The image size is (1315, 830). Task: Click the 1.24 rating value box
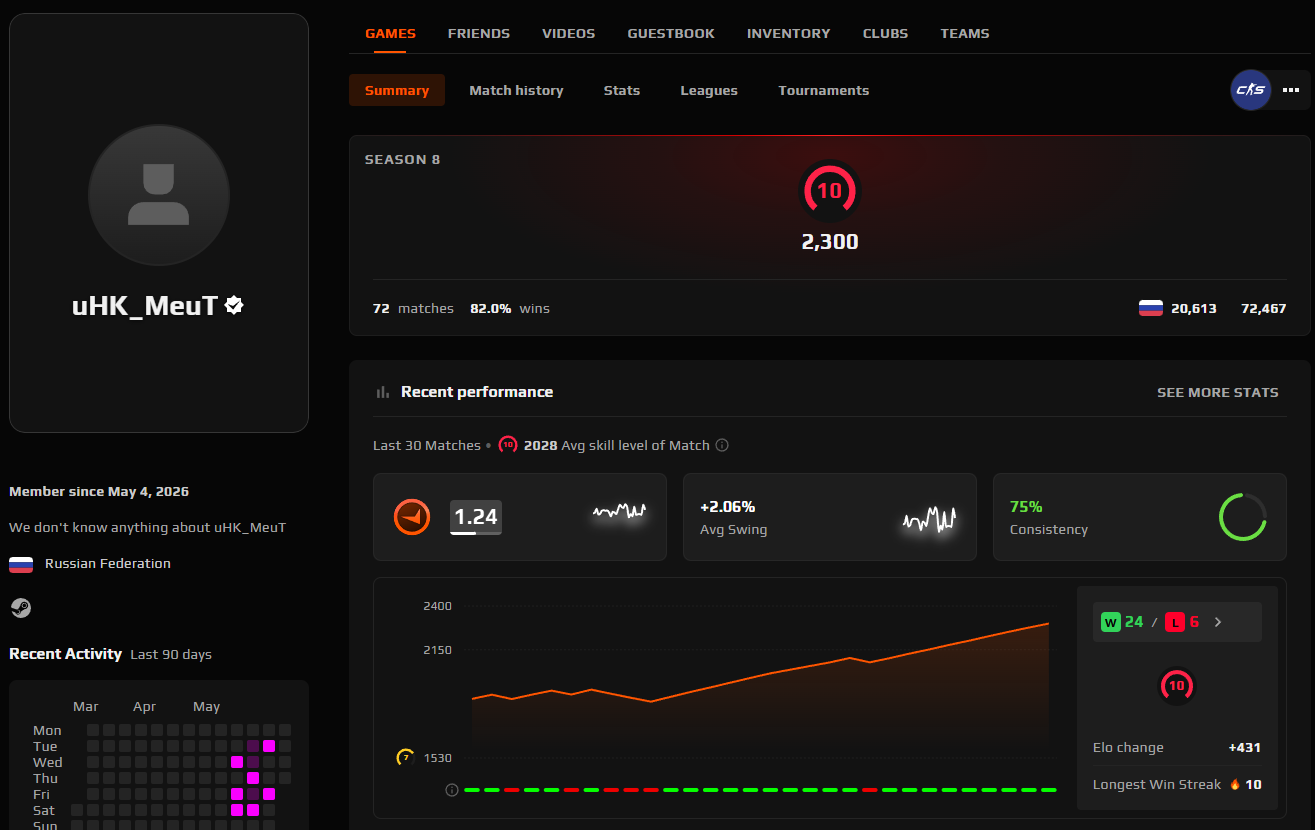pos(476,517)
